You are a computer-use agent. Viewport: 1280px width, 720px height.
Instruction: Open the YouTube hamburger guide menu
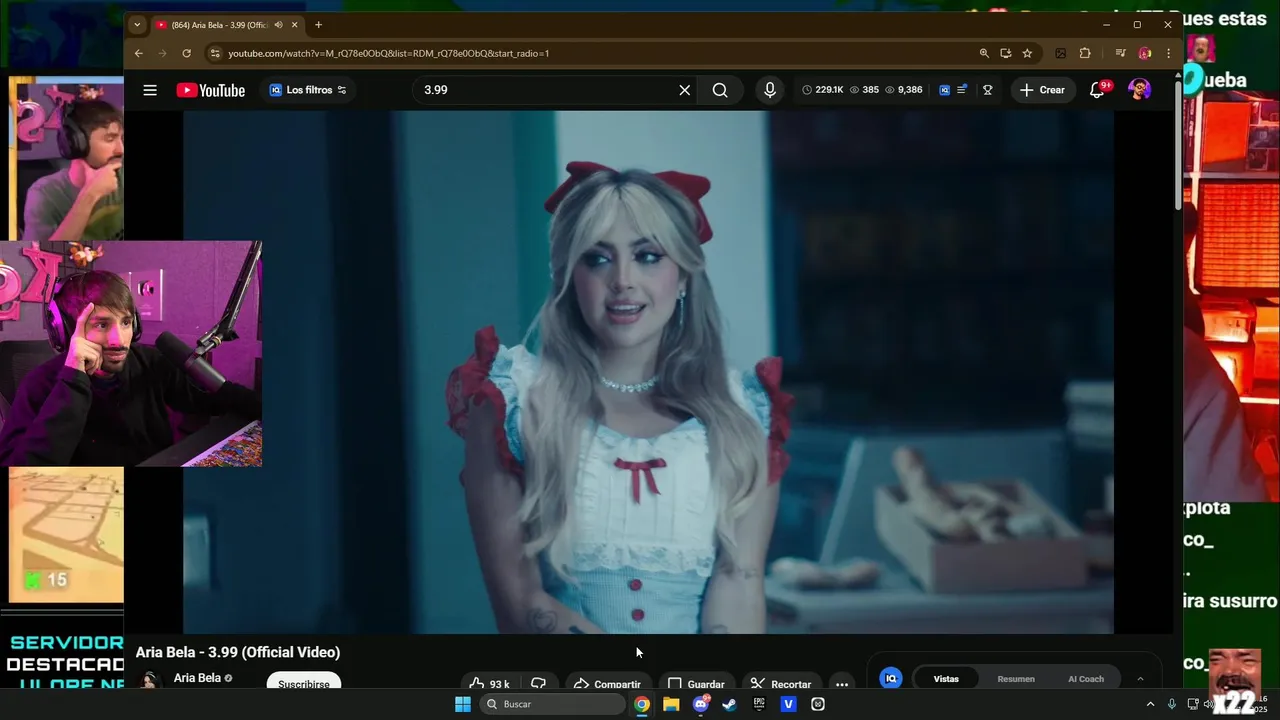[150, 90]
